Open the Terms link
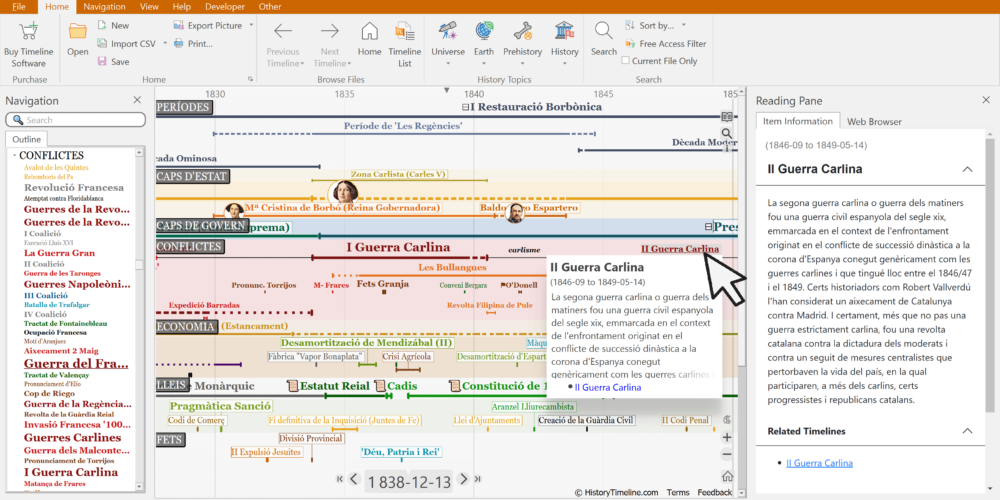Image resolution: width=1000 pixels, height=500 pixels. pos(678,492)
